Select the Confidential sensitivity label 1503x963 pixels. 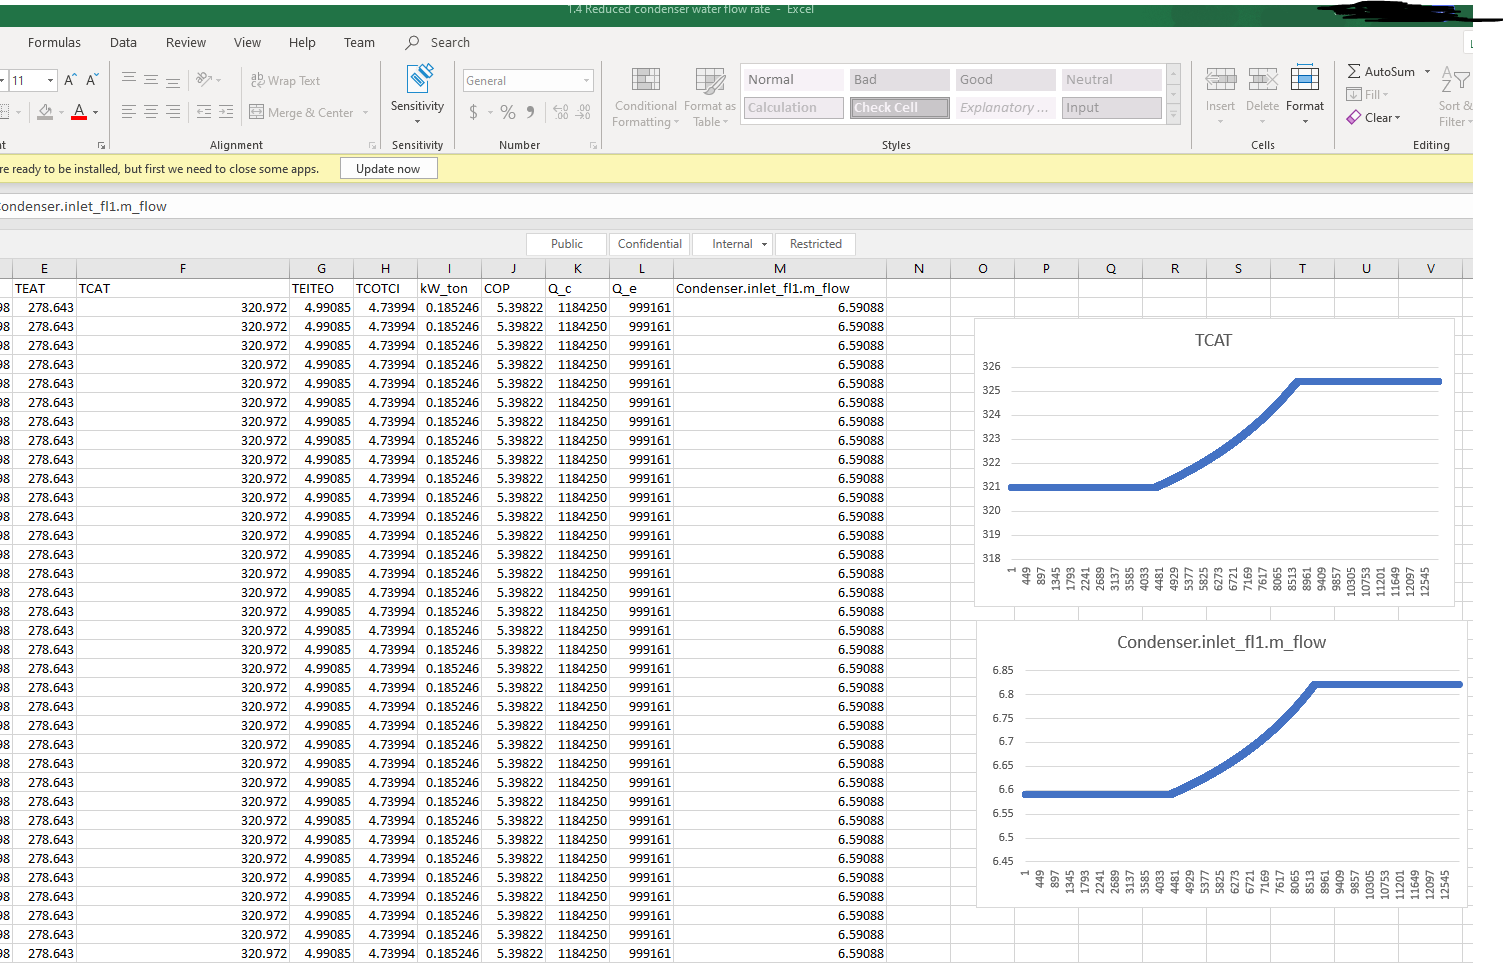(x=649, y=244)
